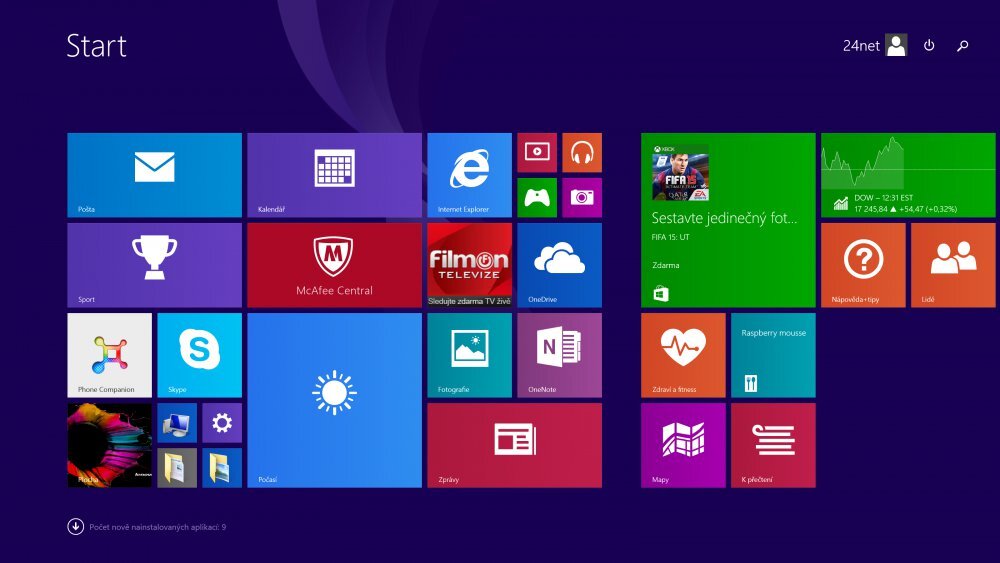Open the Skype tile

(200, 355)
